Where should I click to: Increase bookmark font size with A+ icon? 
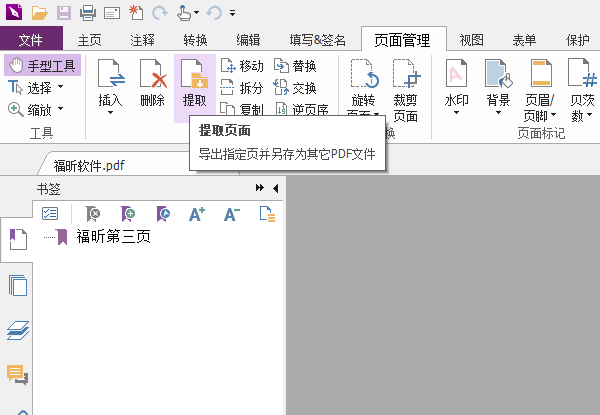197,213
